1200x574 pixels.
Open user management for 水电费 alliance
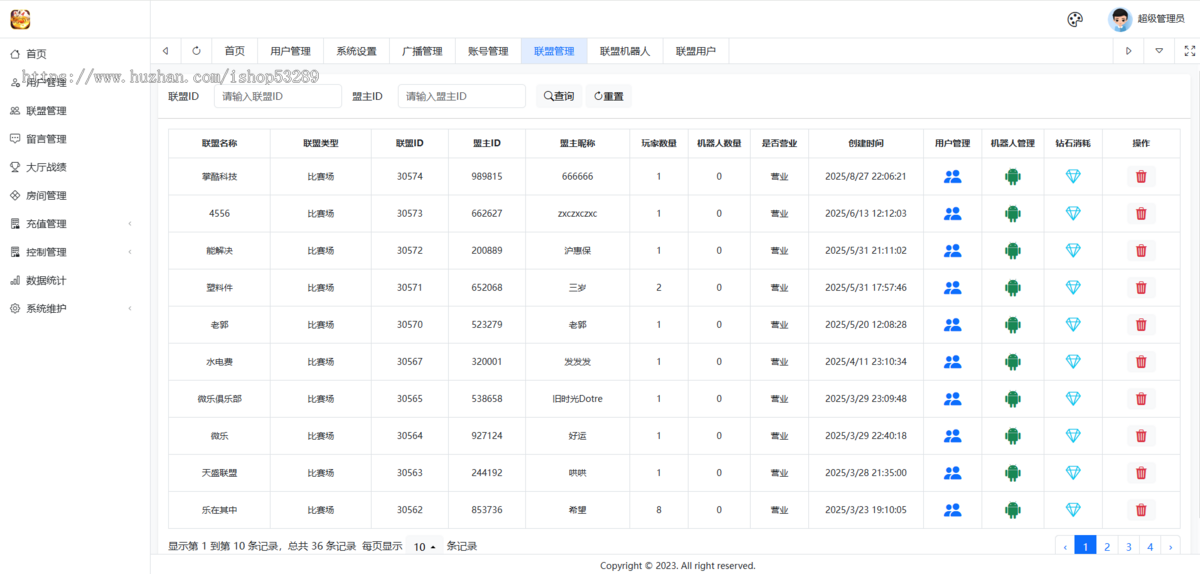(952, 361)
